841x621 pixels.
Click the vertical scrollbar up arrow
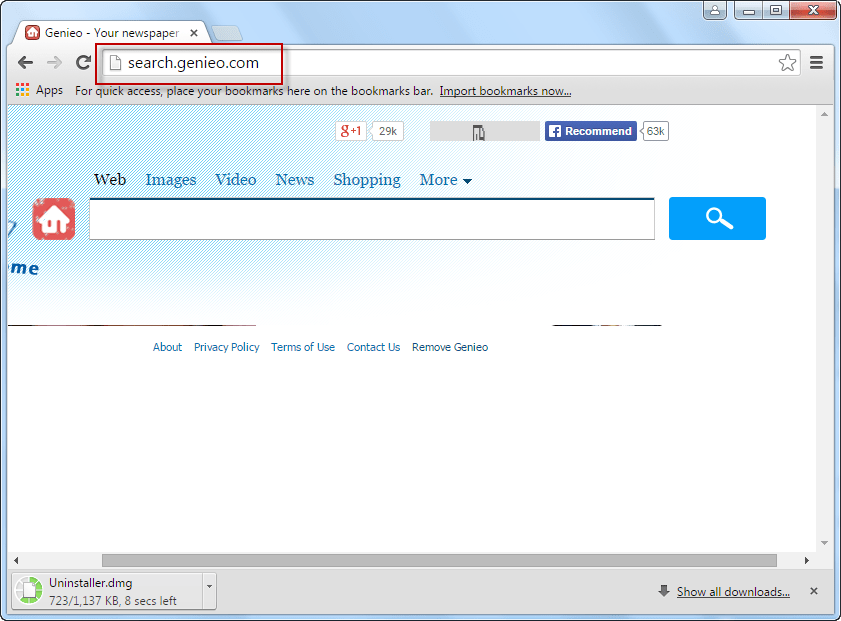click(824, 114)
